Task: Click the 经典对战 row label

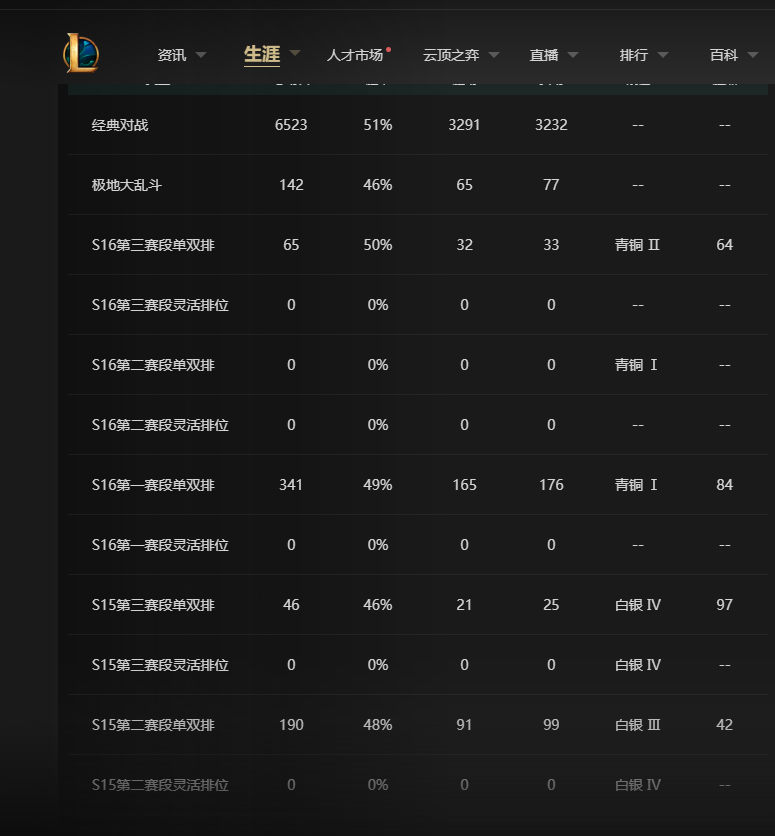Action: 120,125
